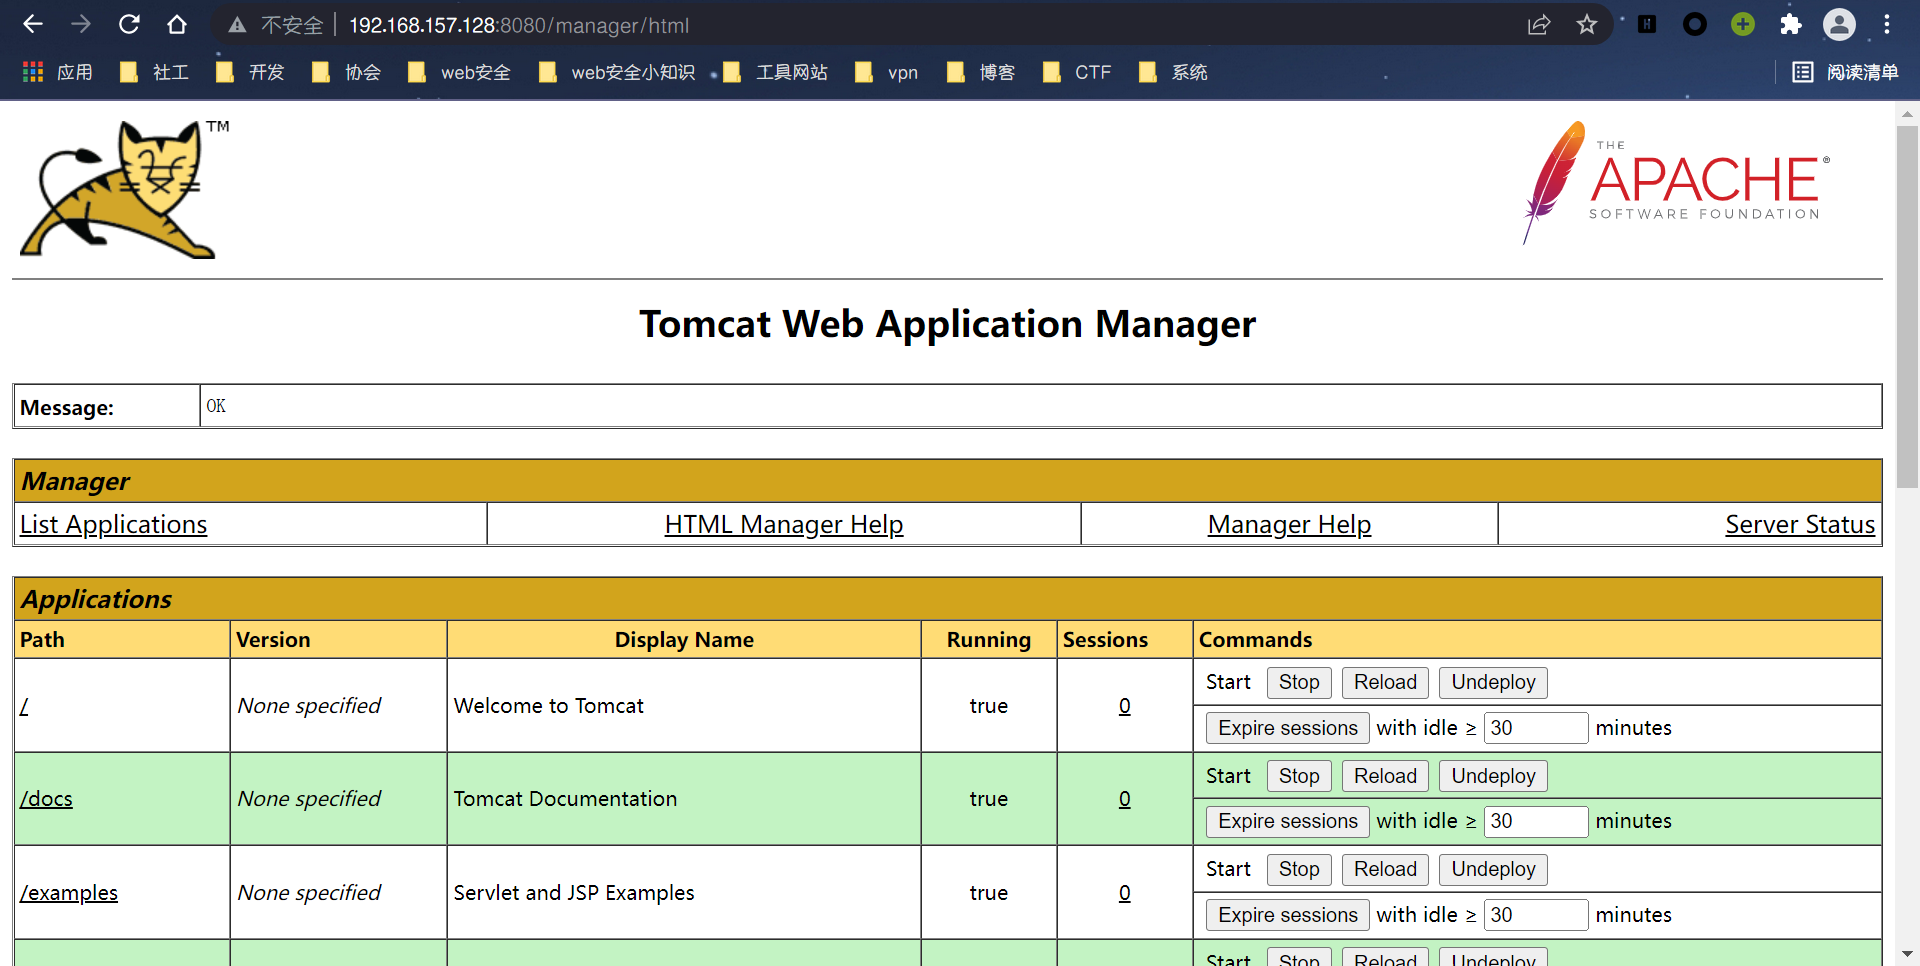1920x966 pixels.
Task: Click the Apache Software Foundation logo
Action: pyautogui.click(x=1675, y=183)
